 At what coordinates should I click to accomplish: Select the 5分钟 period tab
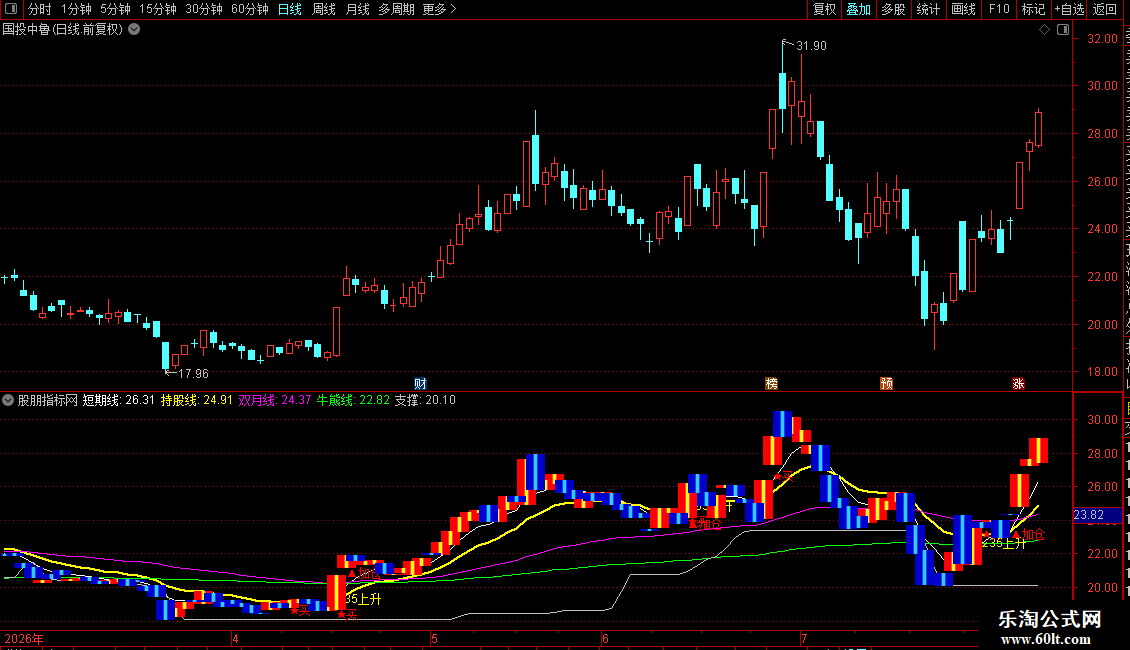point(115,9)
